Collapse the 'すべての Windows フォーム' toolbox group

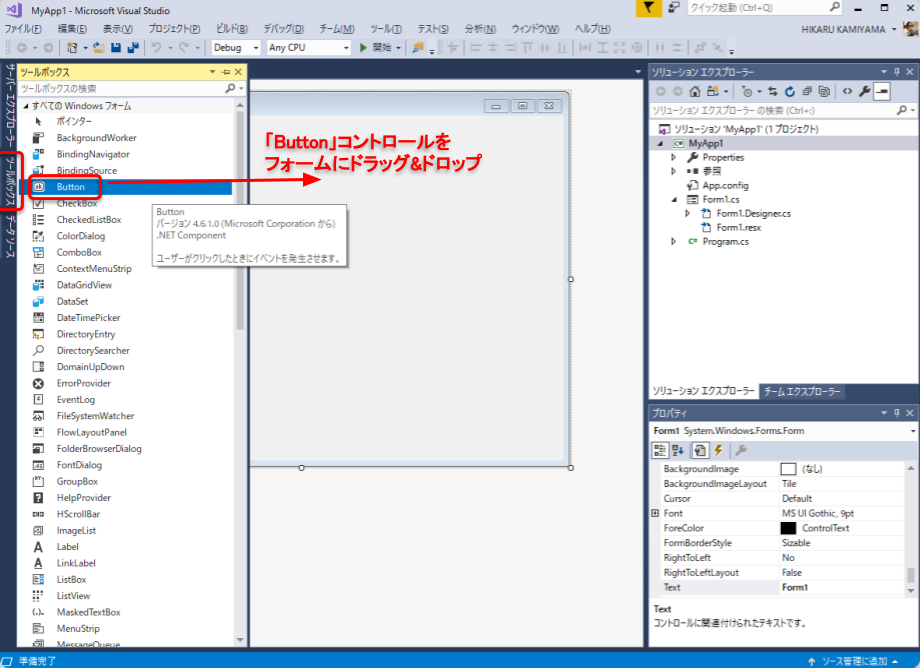(x=25, y=106)
